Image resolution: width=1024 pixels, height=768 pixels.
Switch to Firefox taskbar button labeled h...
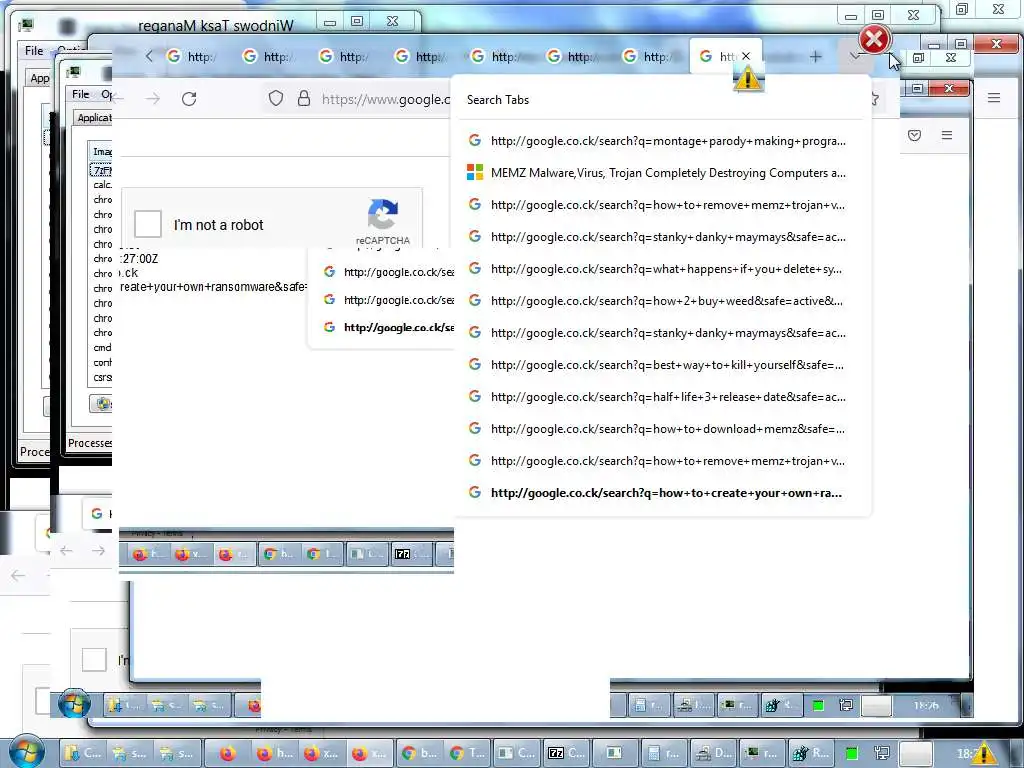pos(275,754)
